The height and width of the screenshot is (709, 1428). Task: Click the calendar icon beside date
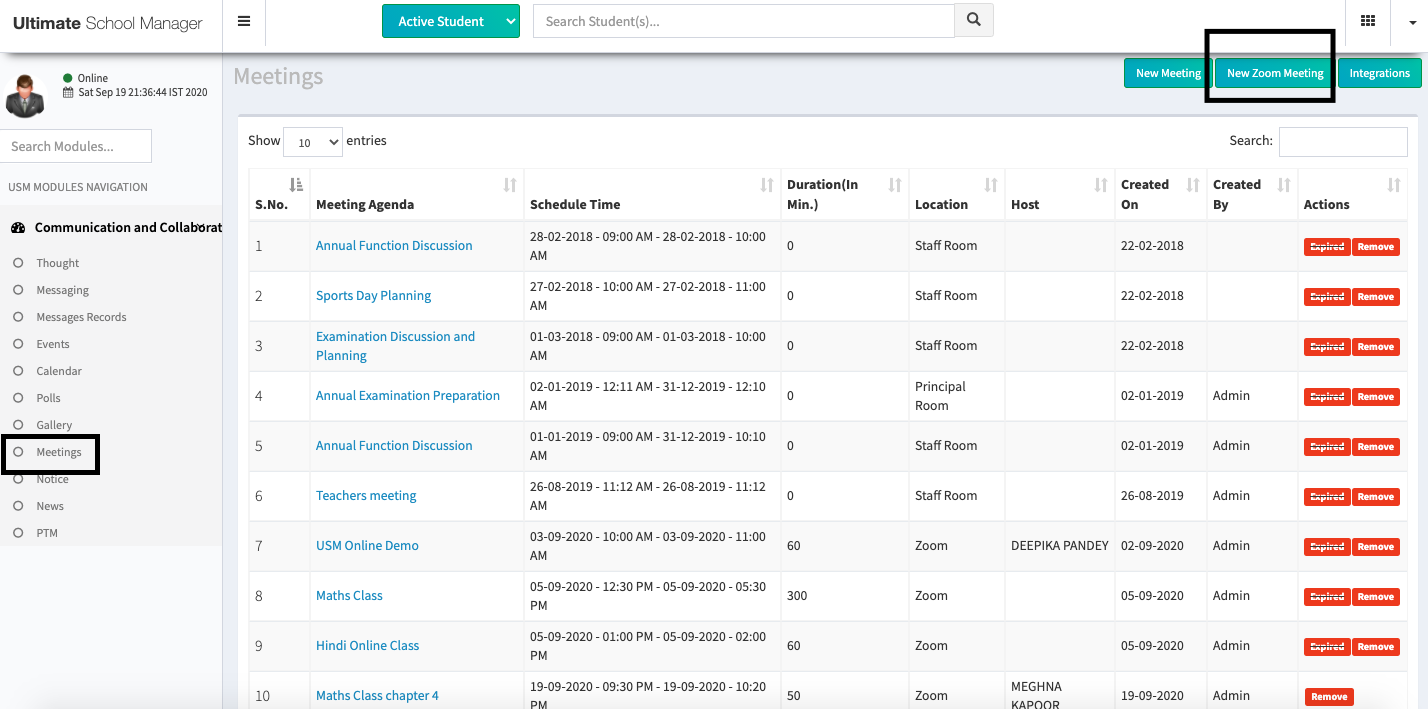68,92
